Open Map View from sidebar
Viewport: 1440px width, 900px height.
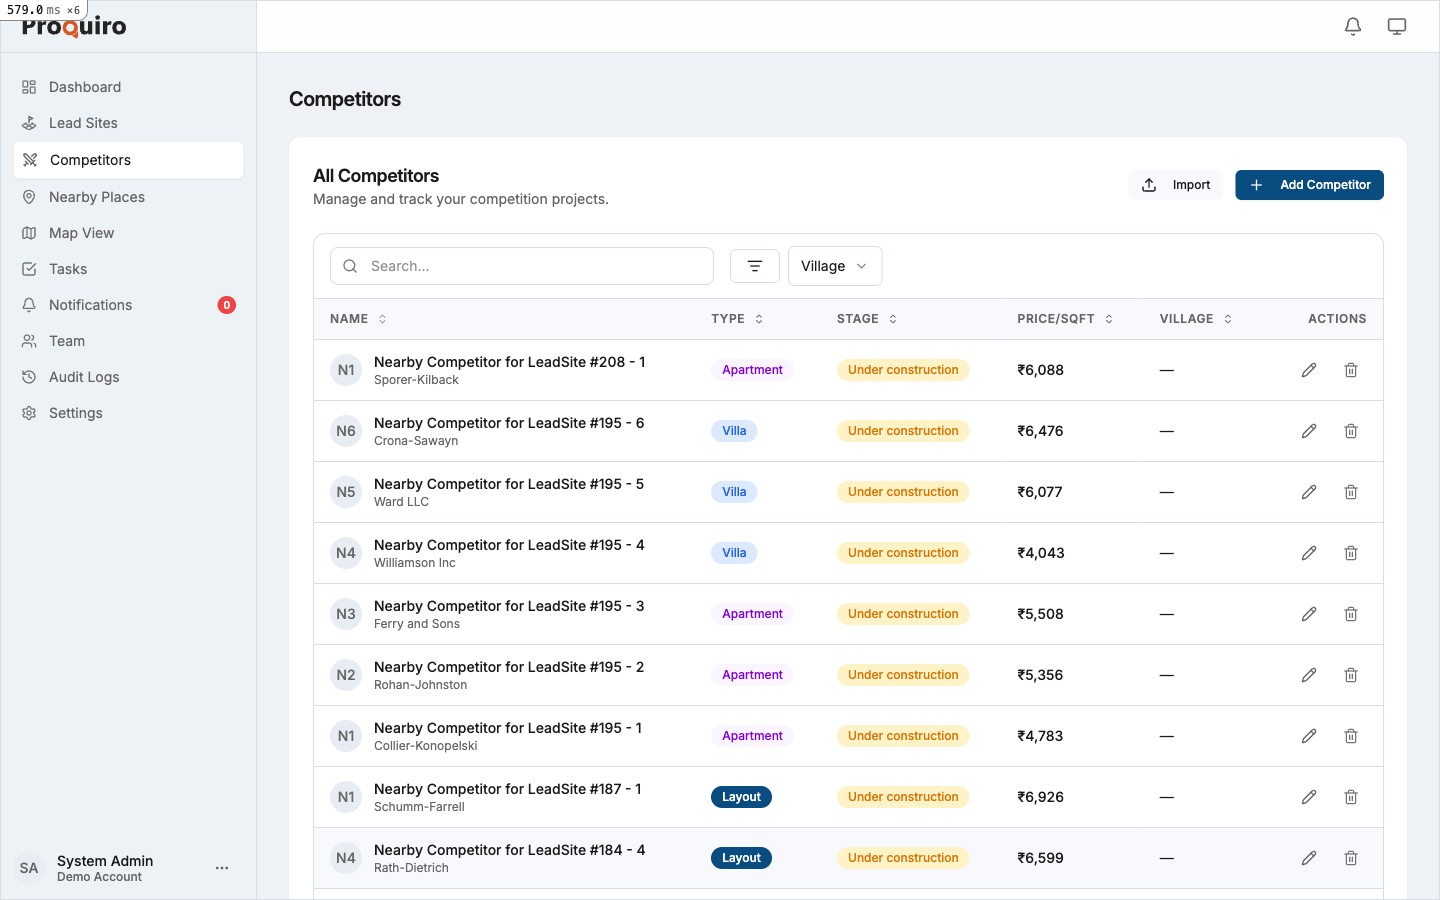(x=81, y=233)
